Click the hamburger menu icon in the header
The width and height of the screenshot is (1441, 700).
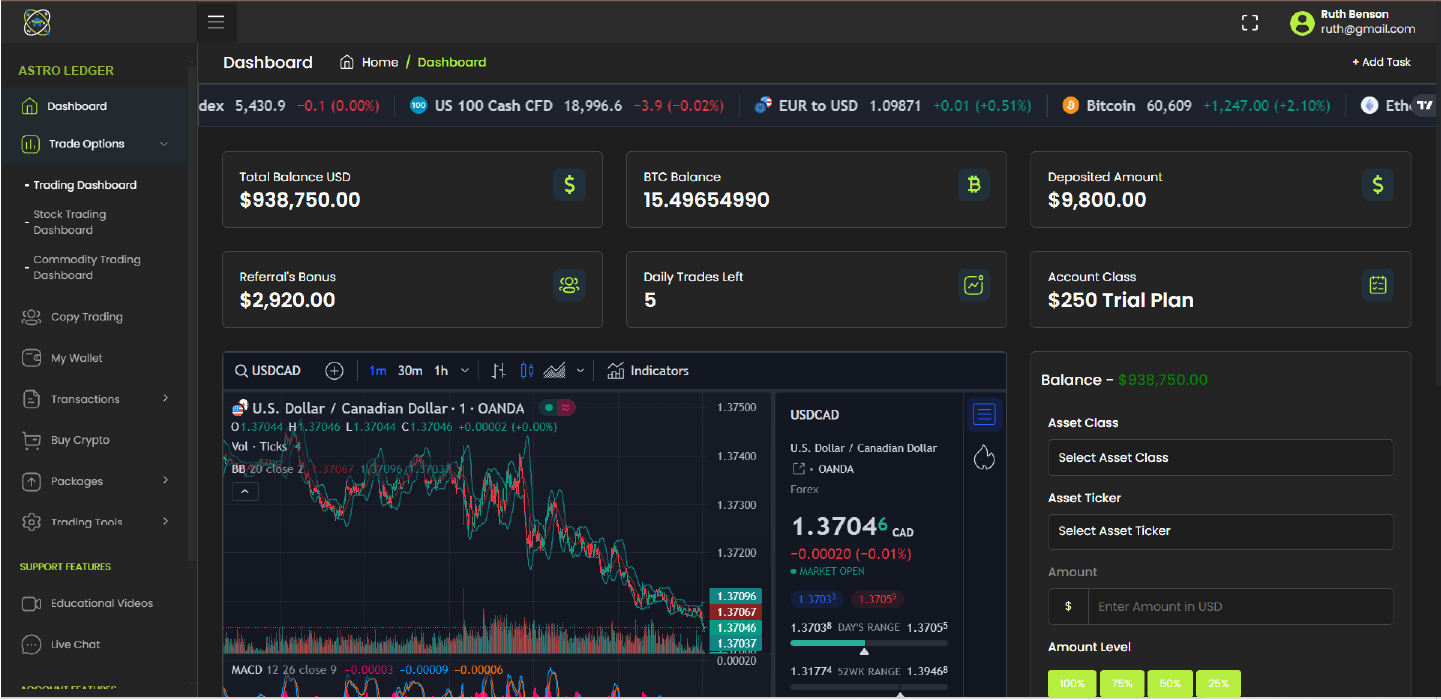[x=216, y=22]
